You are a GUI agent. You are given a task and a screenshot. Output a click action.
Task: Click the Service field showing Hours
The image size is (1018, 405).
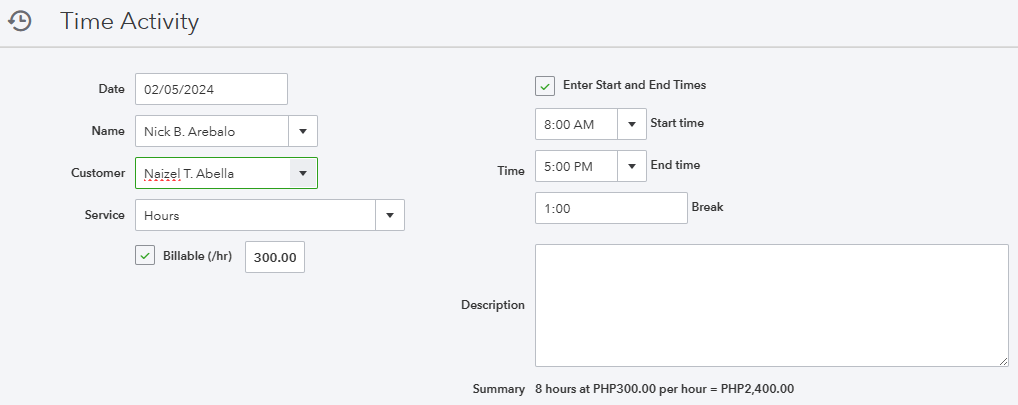[x=255, y=215]
